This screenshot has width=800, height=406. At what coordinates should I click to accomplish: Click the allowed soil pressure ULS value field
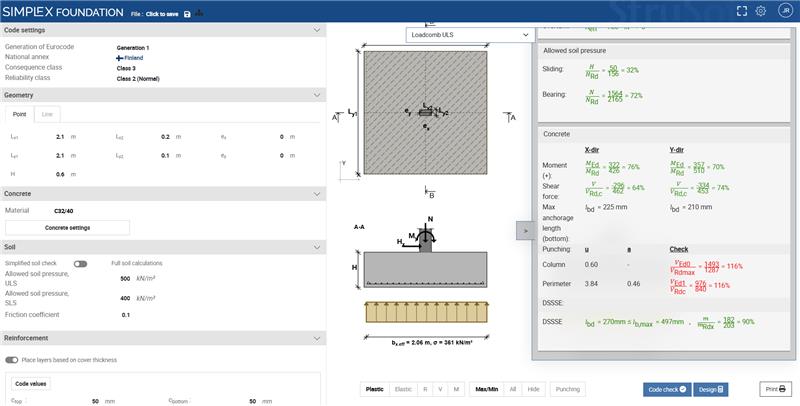[125, 279]
